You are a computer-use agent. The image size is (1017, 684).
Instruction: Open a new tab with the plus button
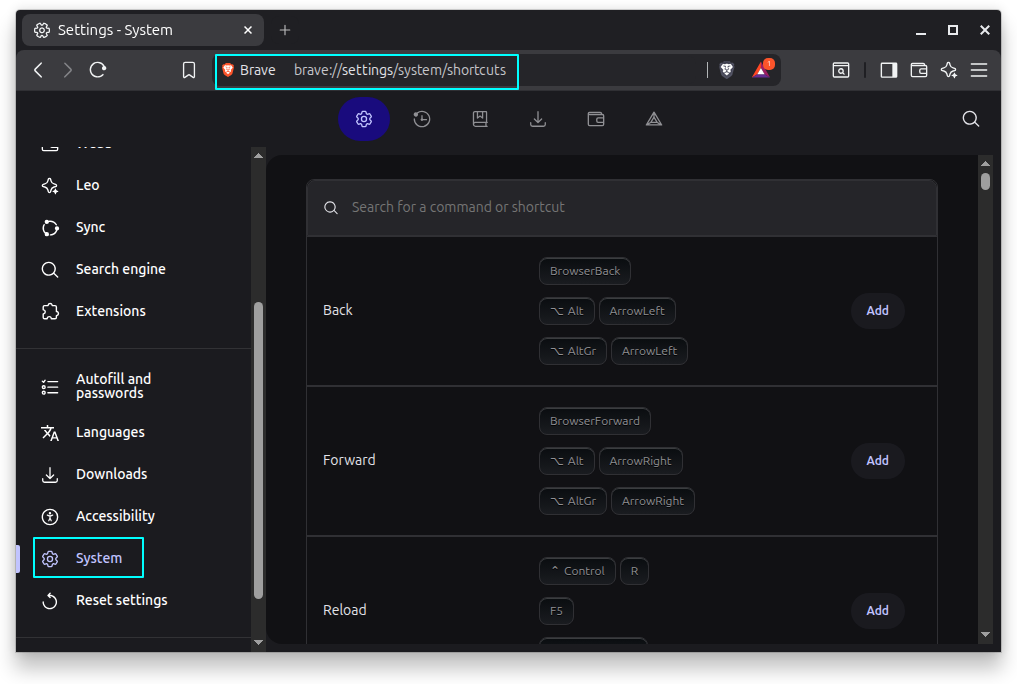pyautogui.click(x=285, y=30)
